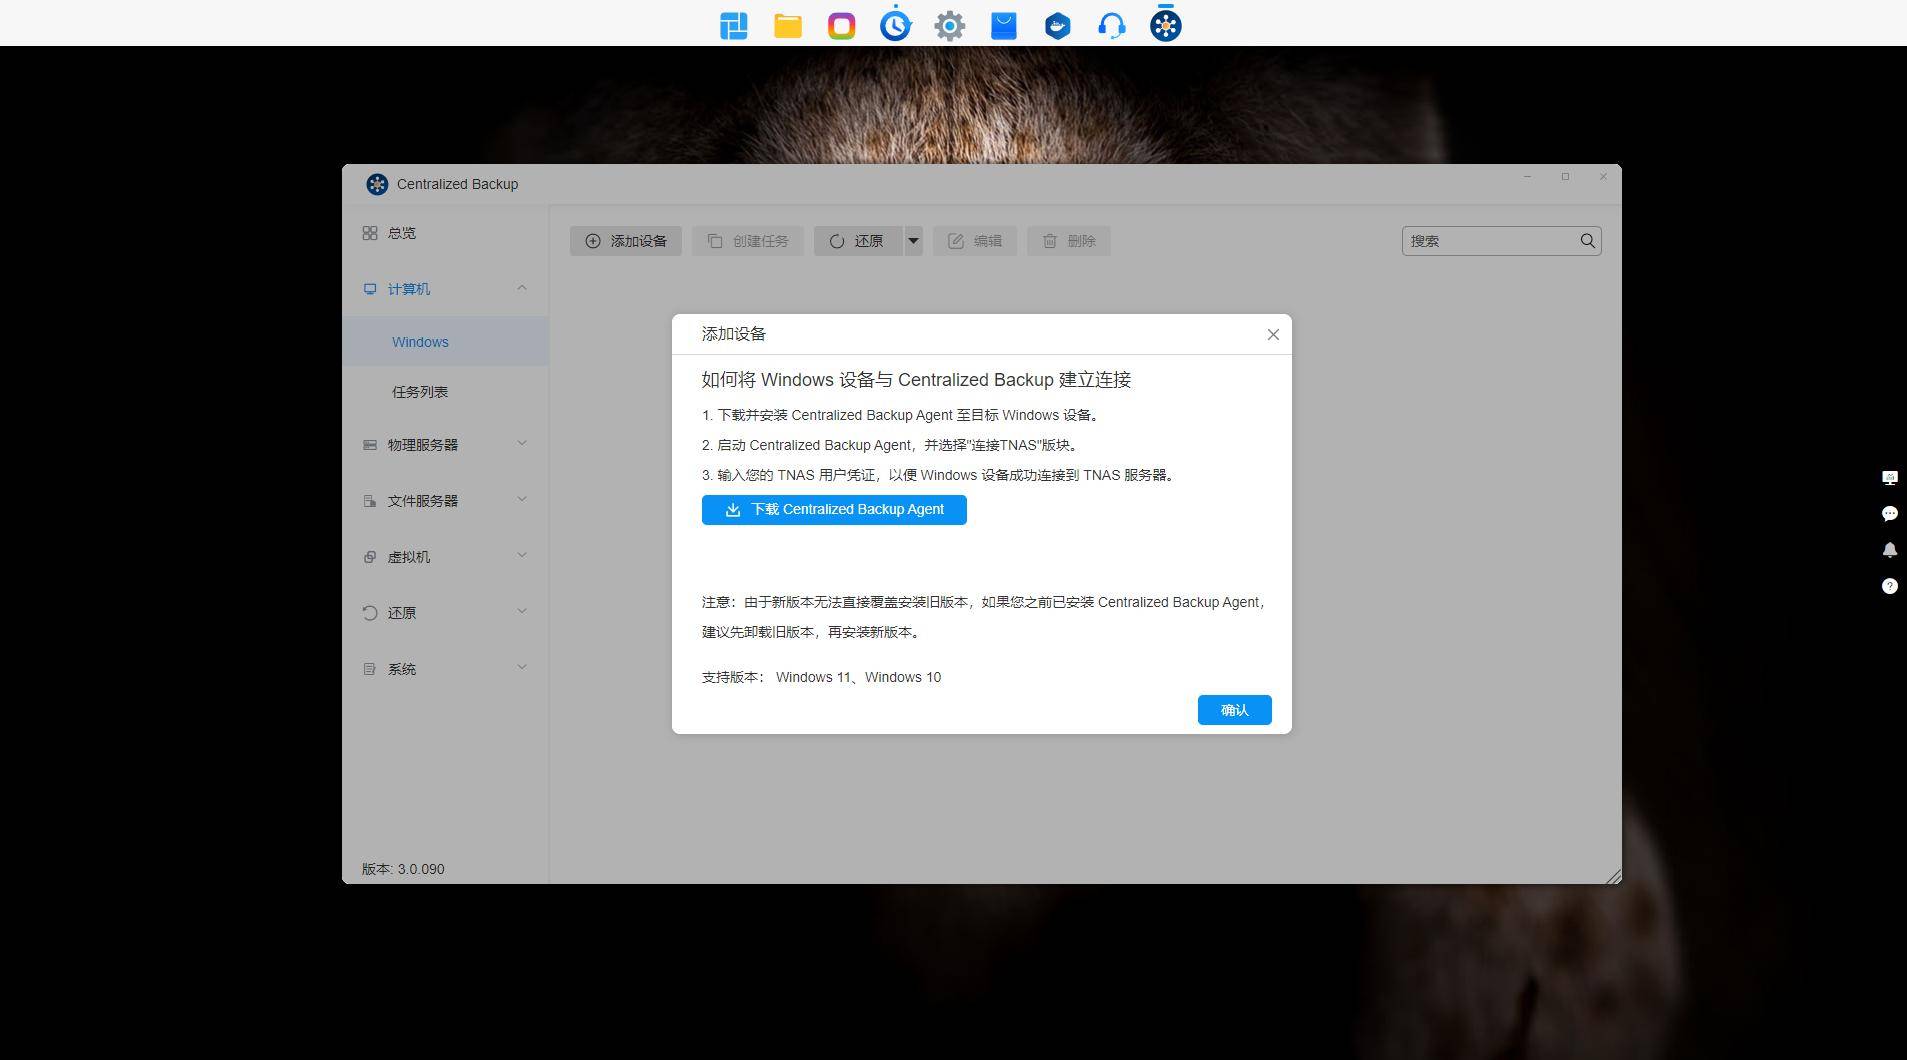Open the 还原 button dropdown arrow
1907x1060 pixels.
pos(913,241)
